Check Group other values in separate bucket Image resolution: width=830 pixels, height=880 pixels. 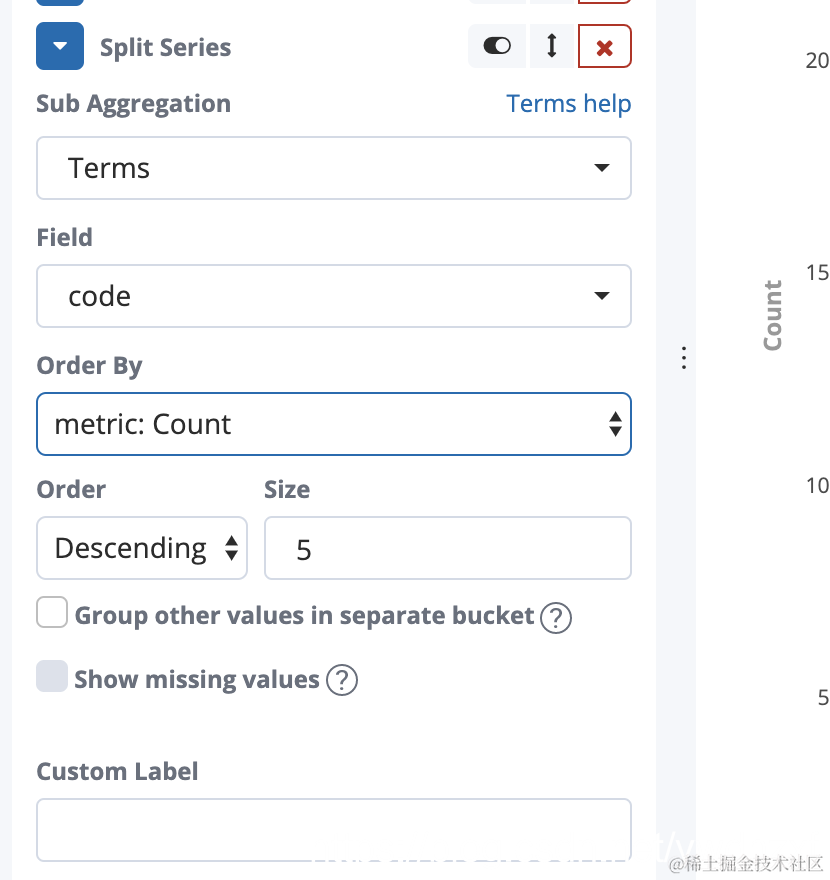(52, 613)
